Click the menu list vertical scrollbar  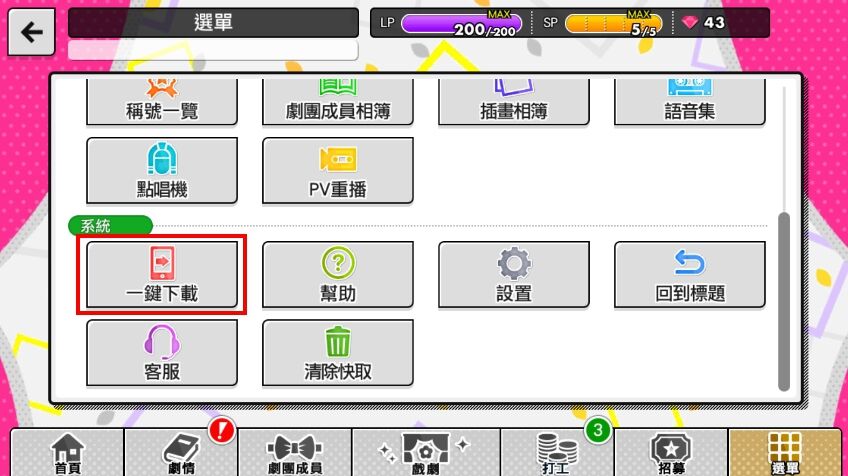[x=784, y=301]
